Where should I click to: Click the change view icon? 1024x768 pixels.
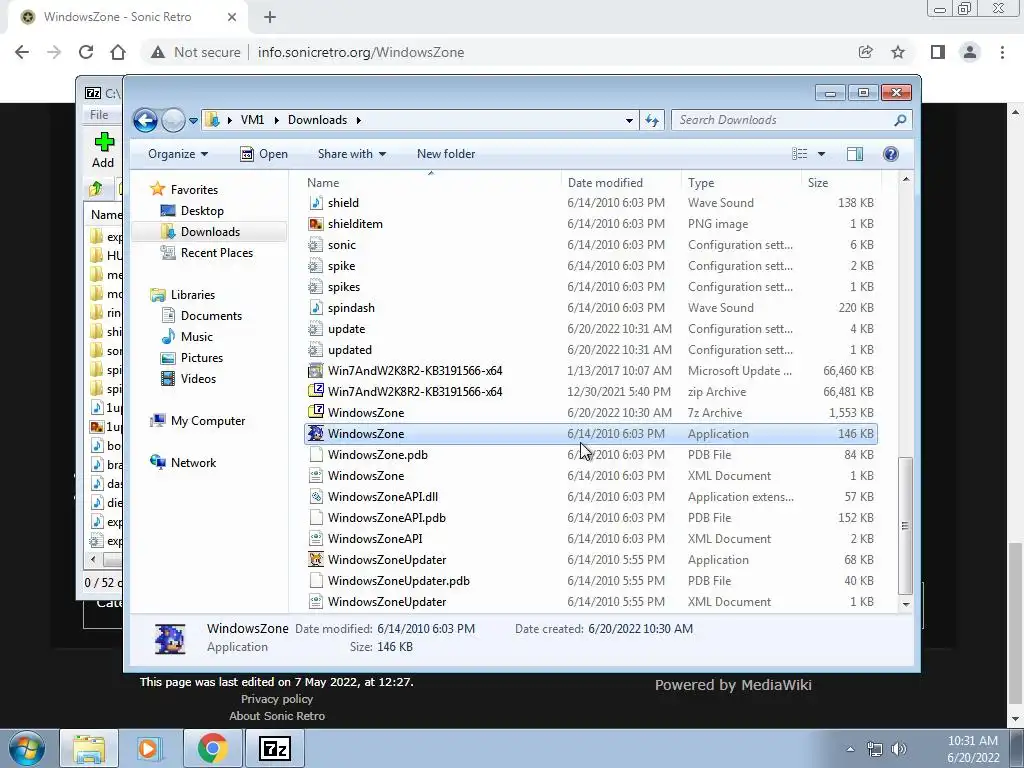(800, 154)
